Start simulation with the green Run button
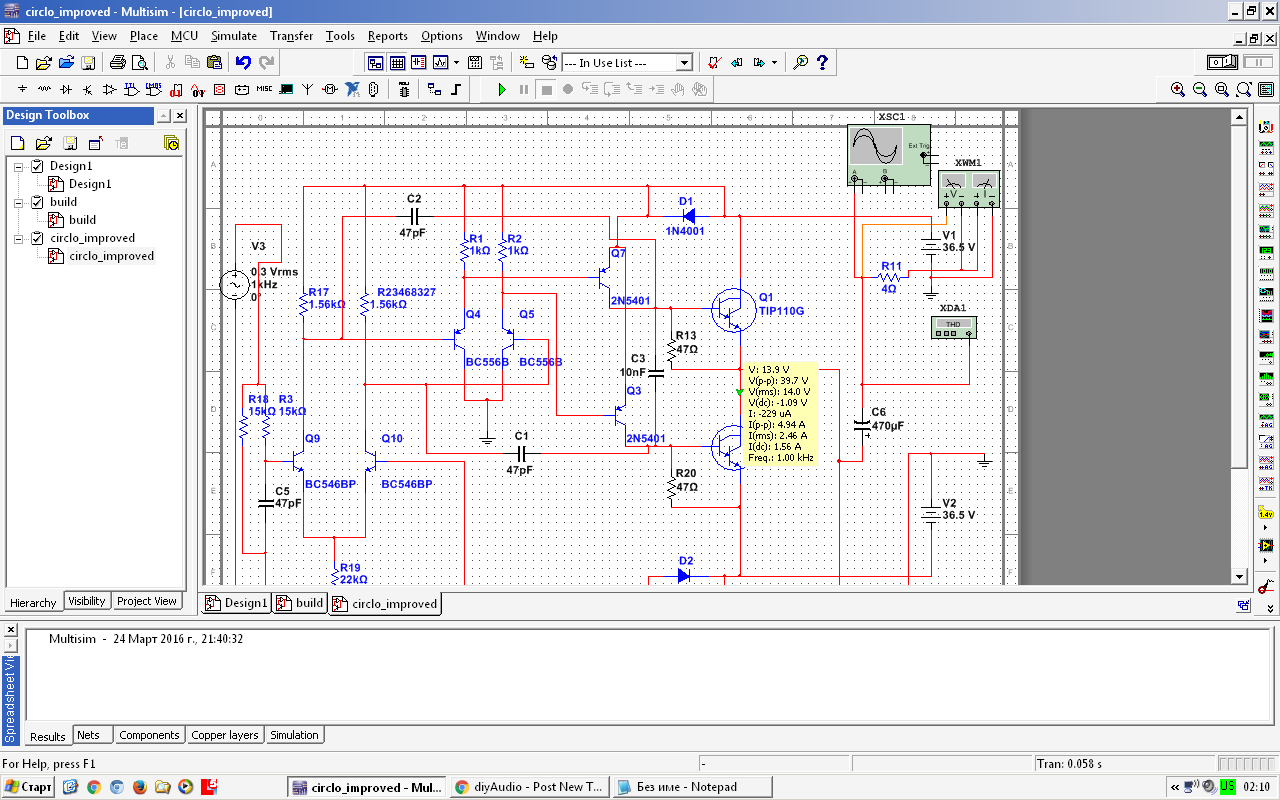 tap(502, 89)
